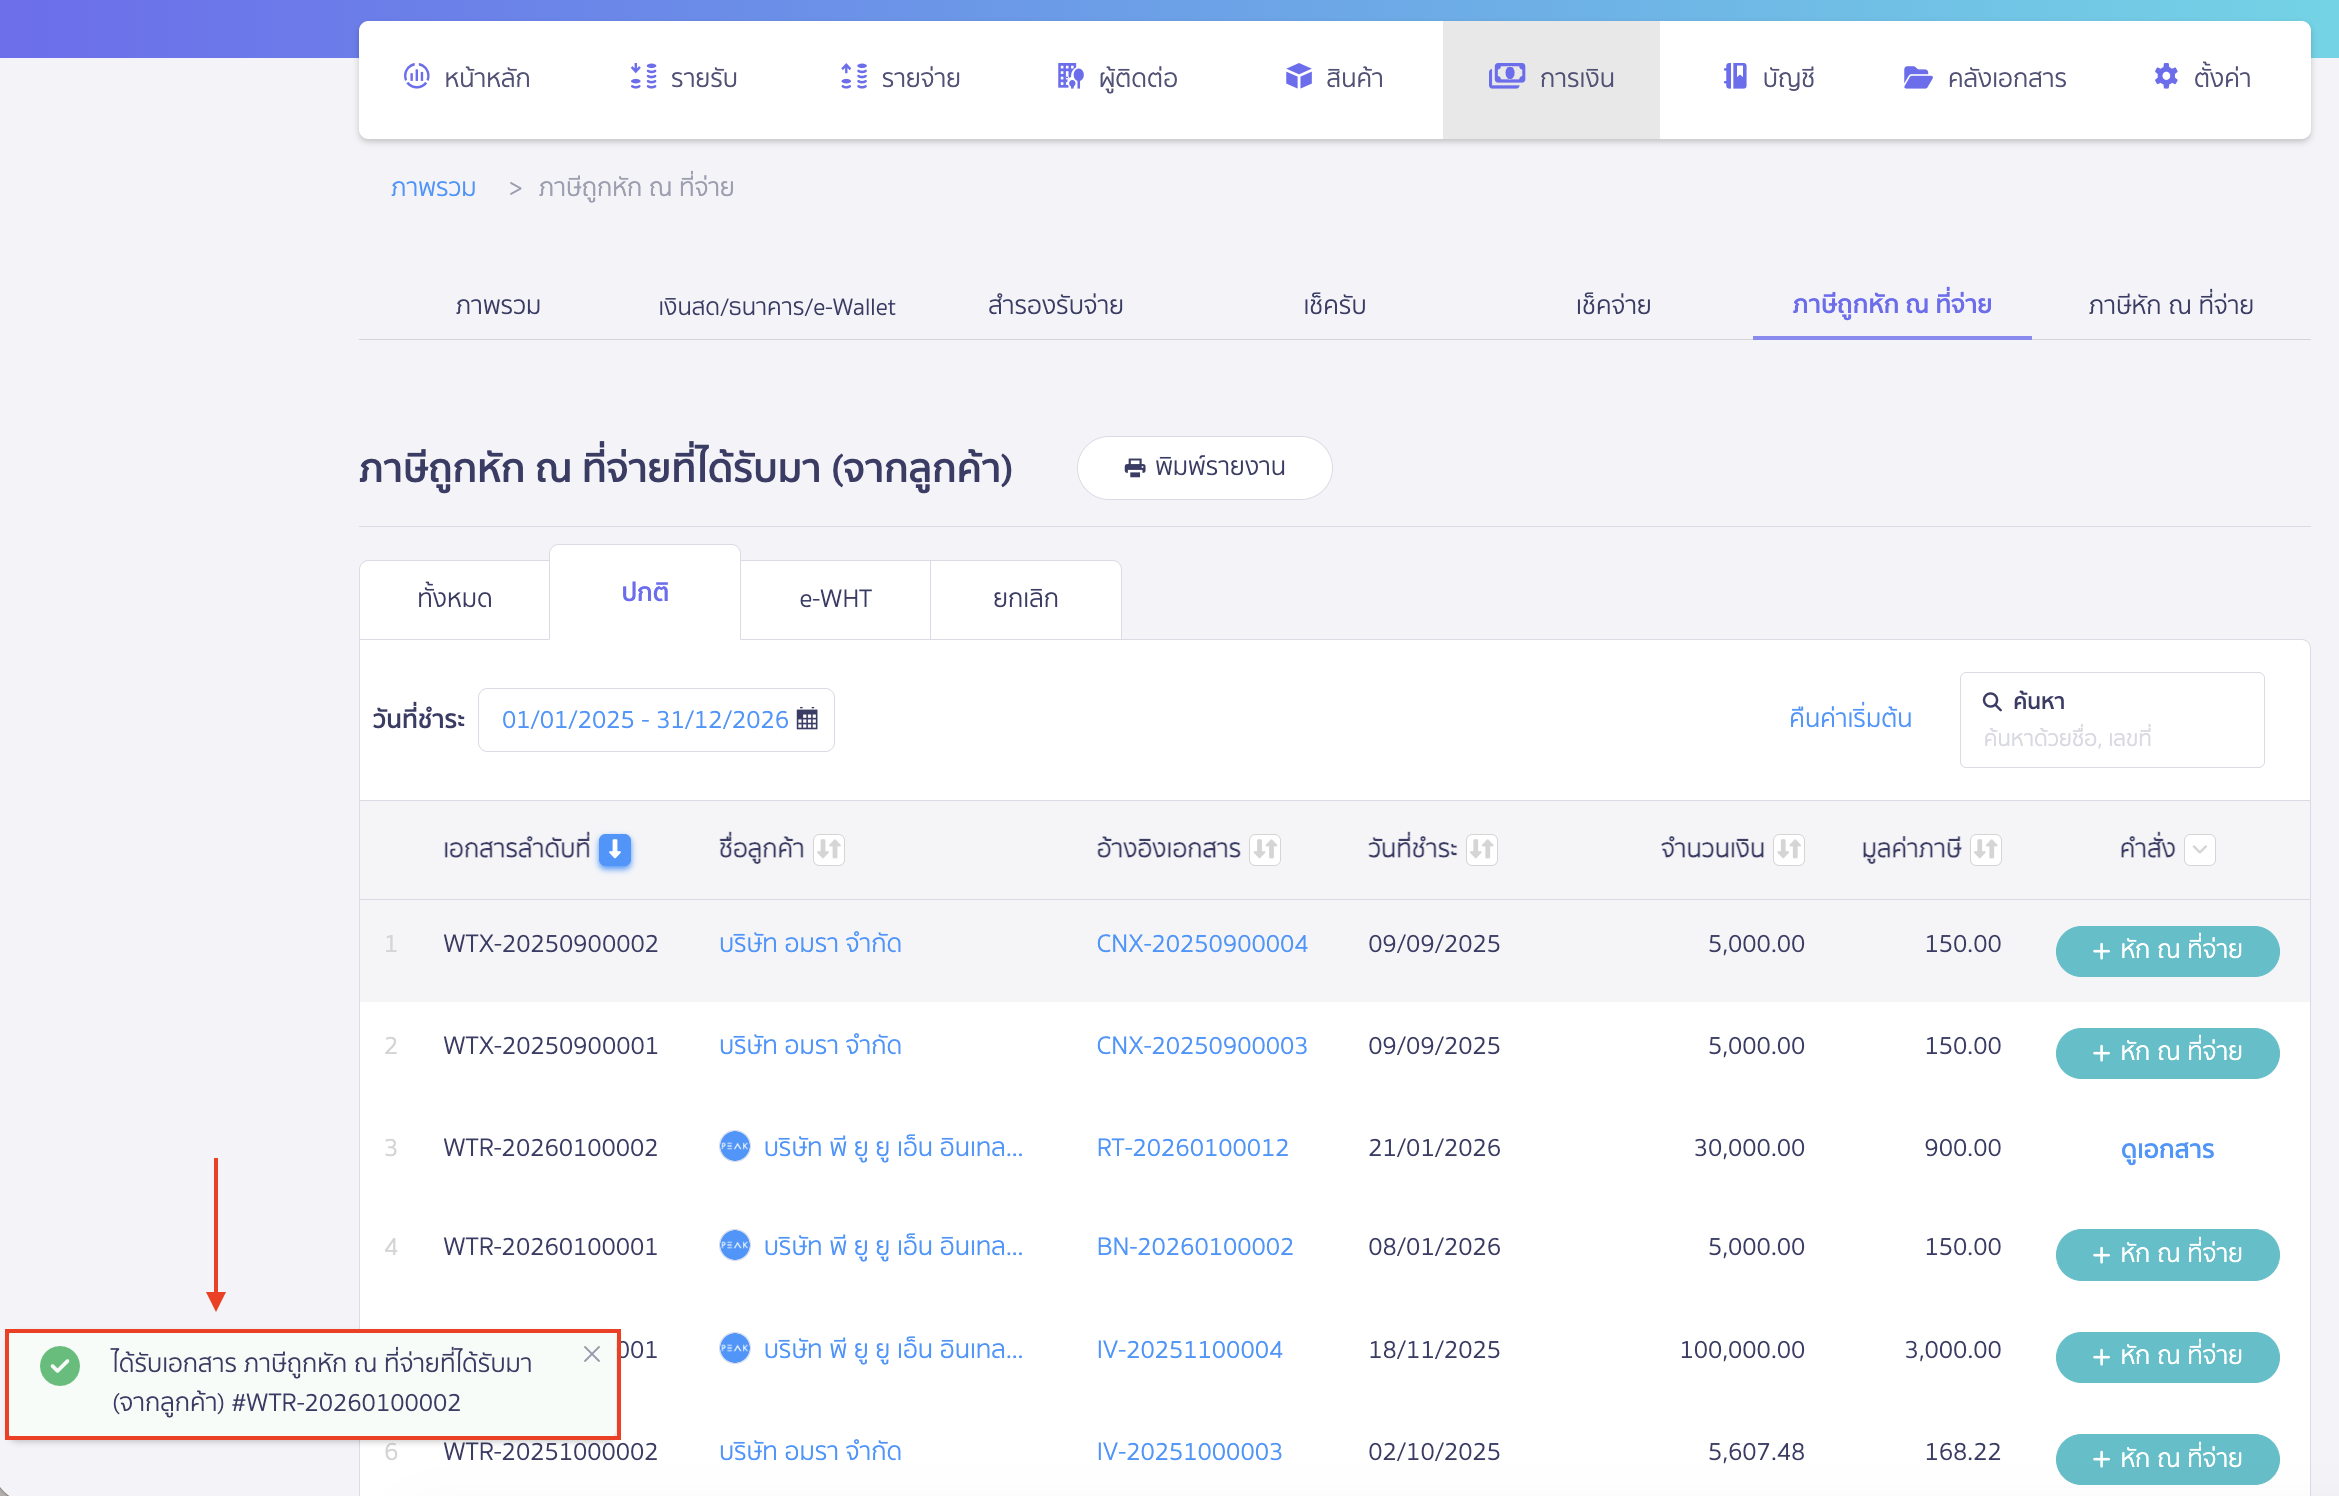Click the หน้าหลัก dashboard icon
This screenshot has height=1496, width=2339.
point(416,77)
